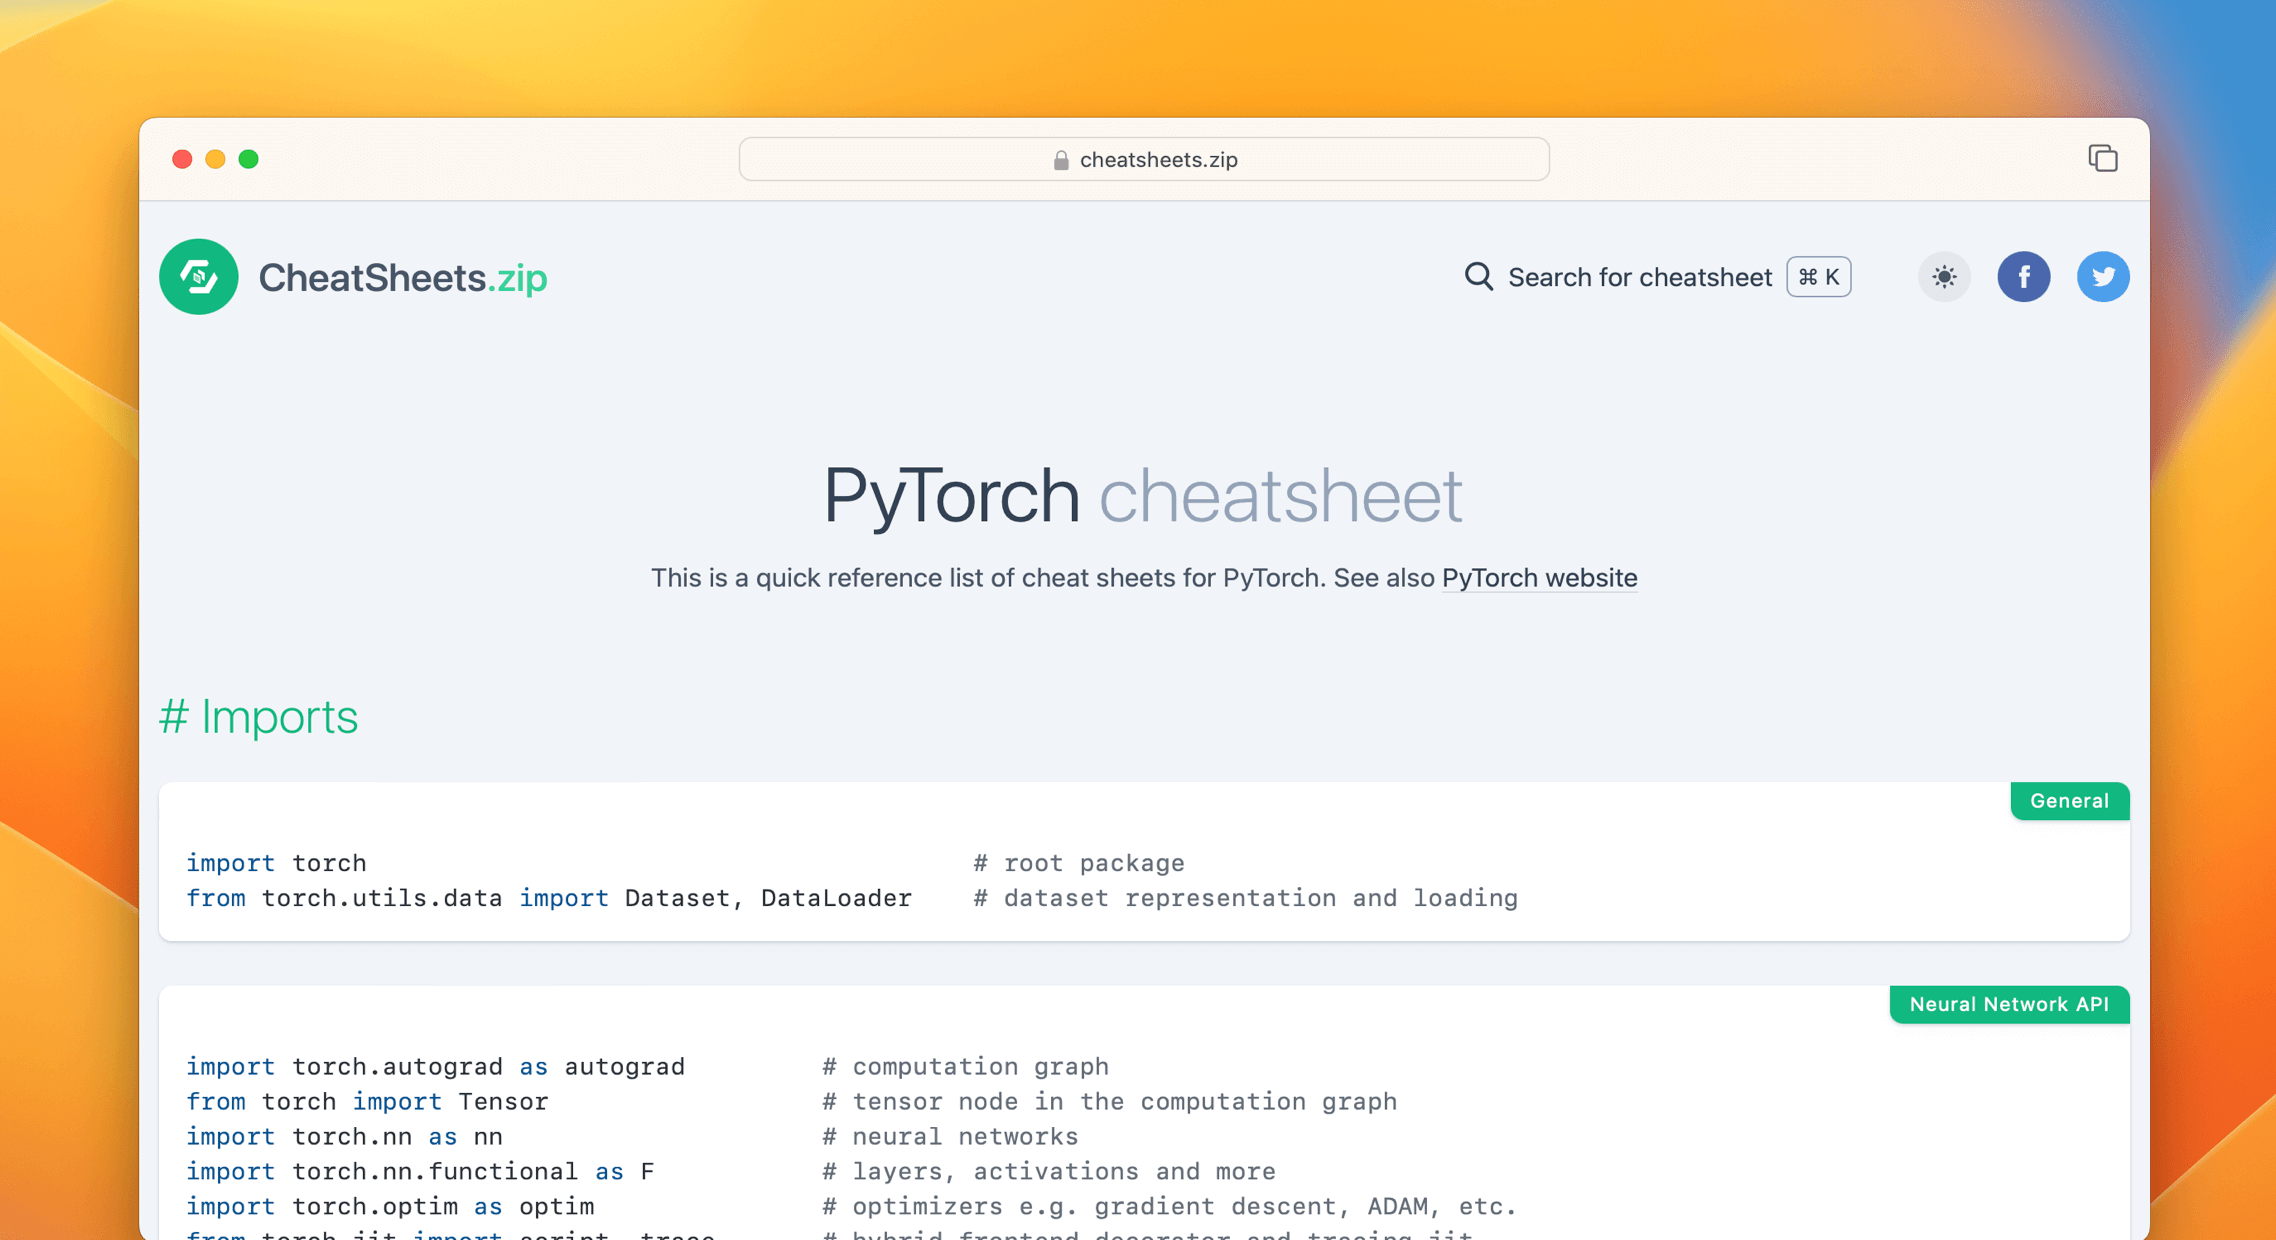This screenshot has width=2276, height=1240.
Task: Click the CheatSheets.zip logo icon
Action: [x=198, y=277]
